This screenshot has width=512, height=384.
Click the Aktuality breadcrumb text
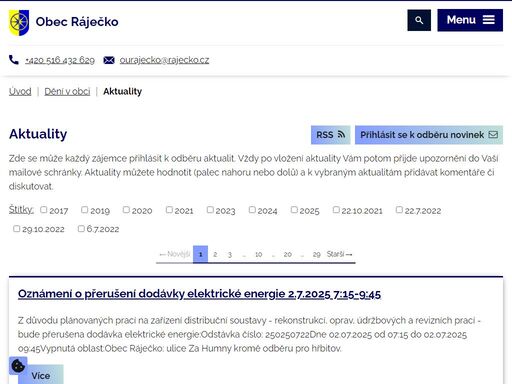[x=123, y=91]
